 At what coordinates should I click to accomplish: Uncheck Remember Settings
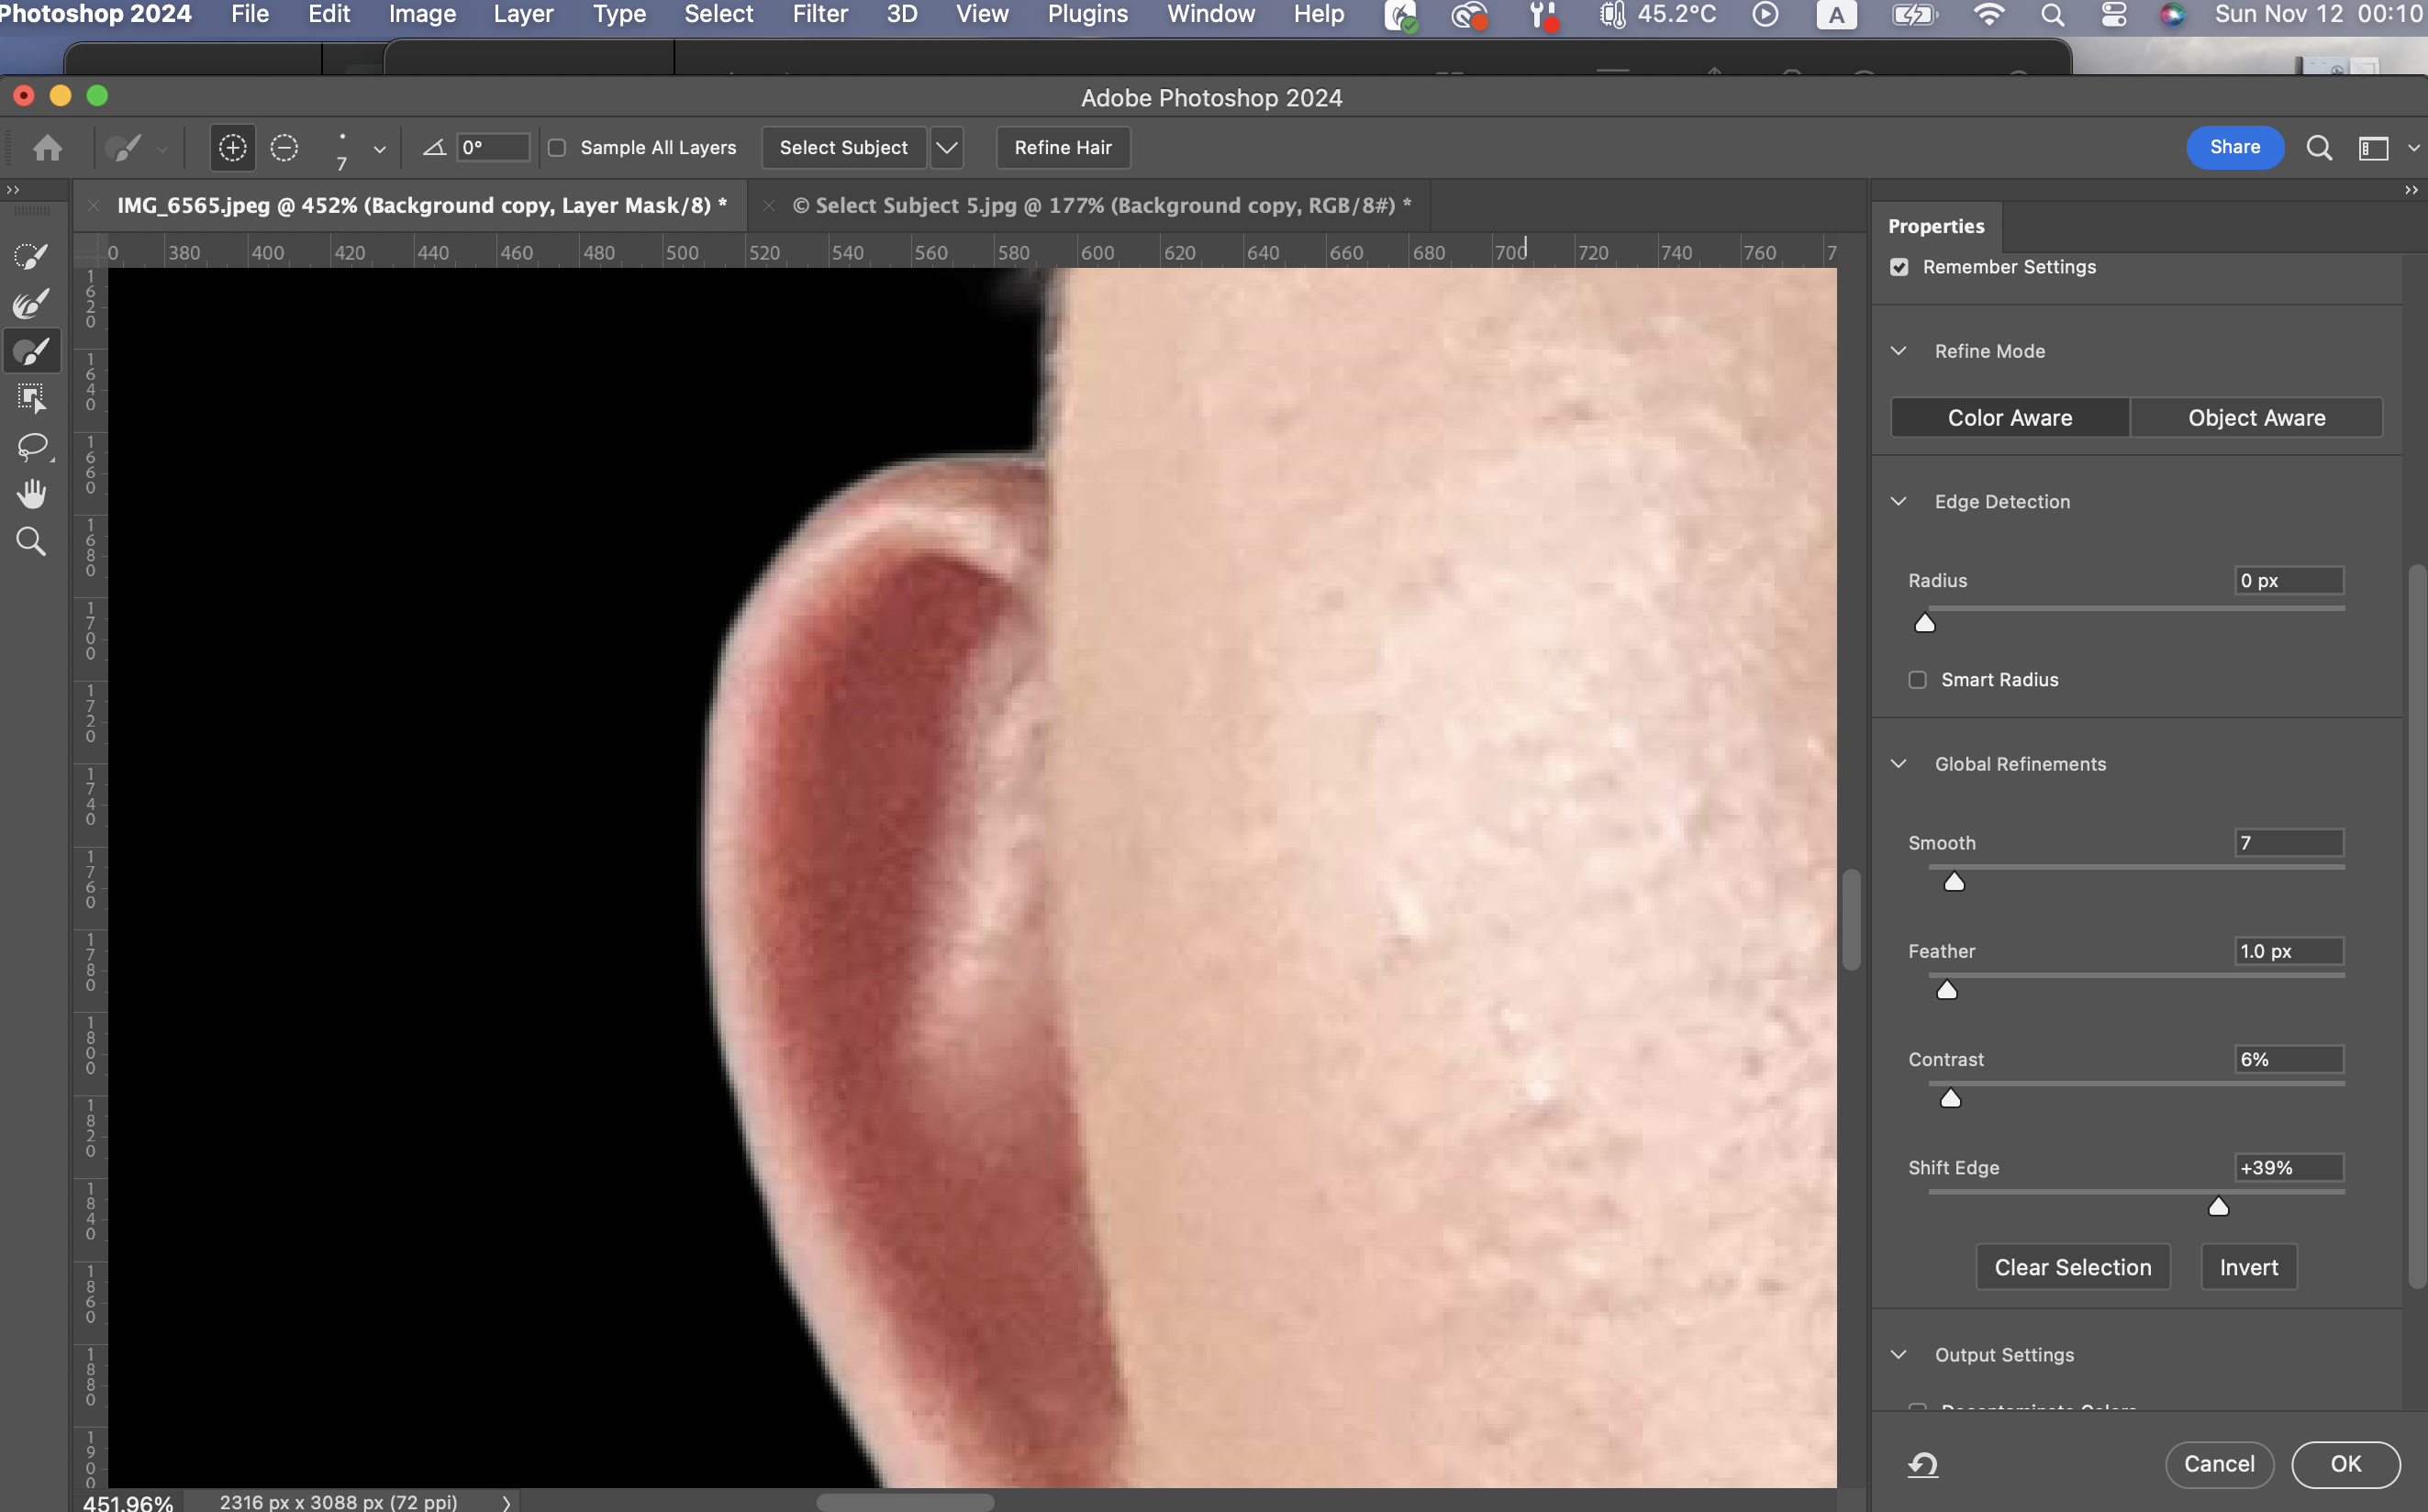(1899, 267)
